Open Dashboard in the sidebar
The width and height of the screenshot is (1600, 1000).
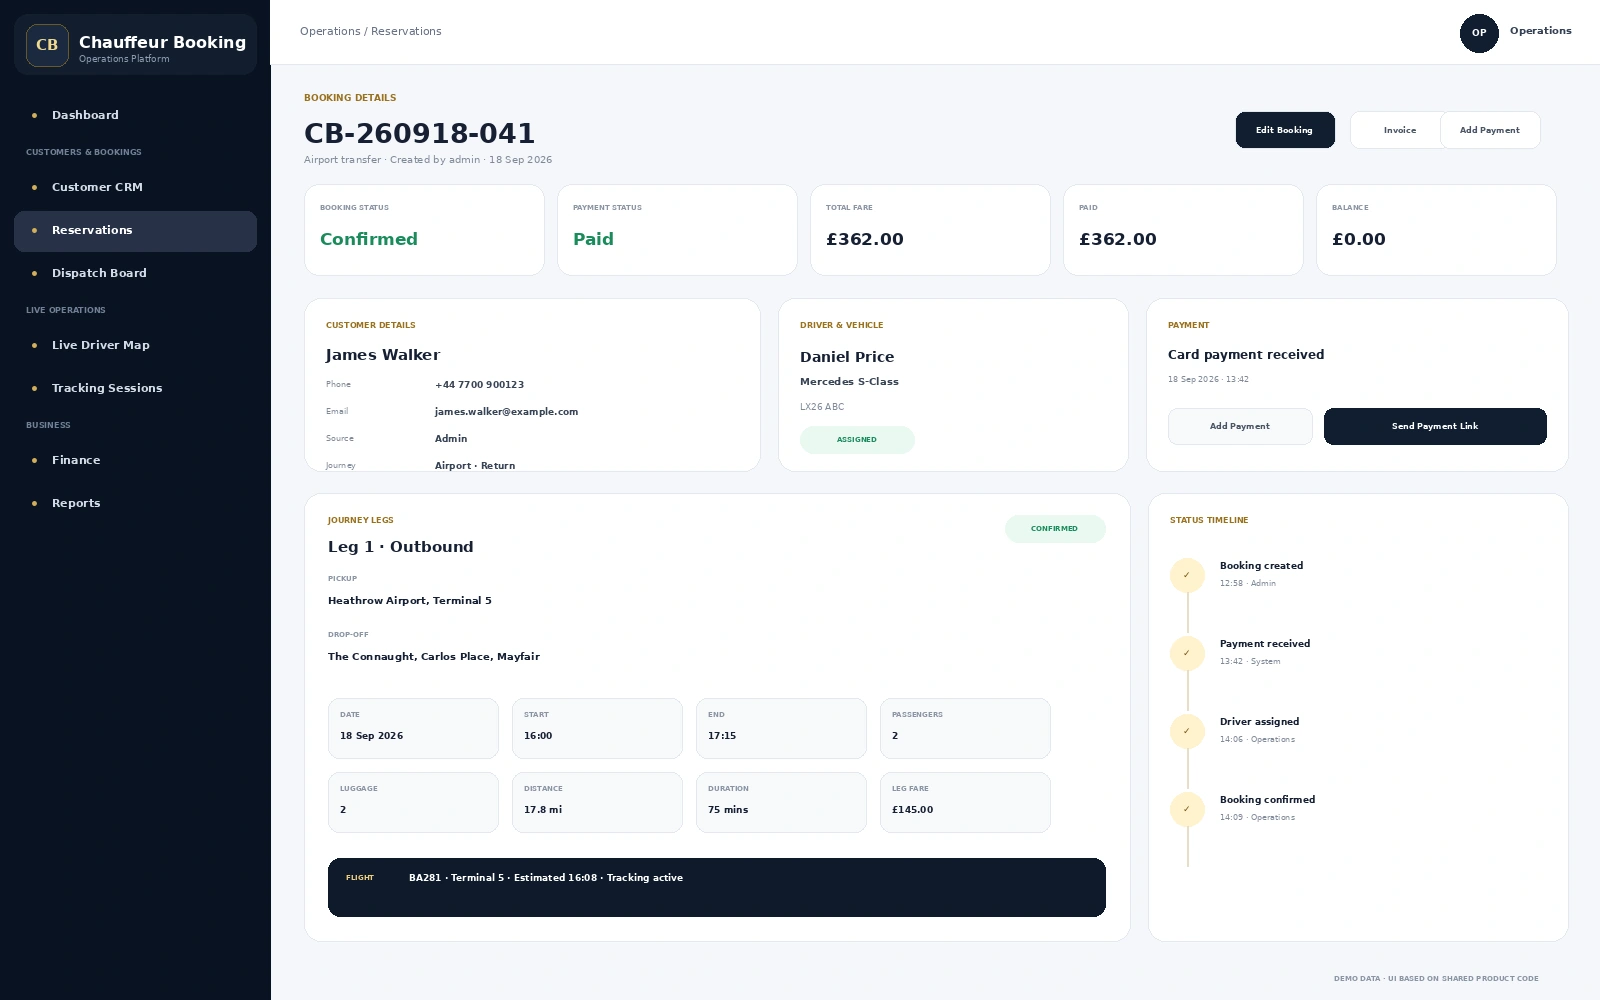tap(135, 115)
